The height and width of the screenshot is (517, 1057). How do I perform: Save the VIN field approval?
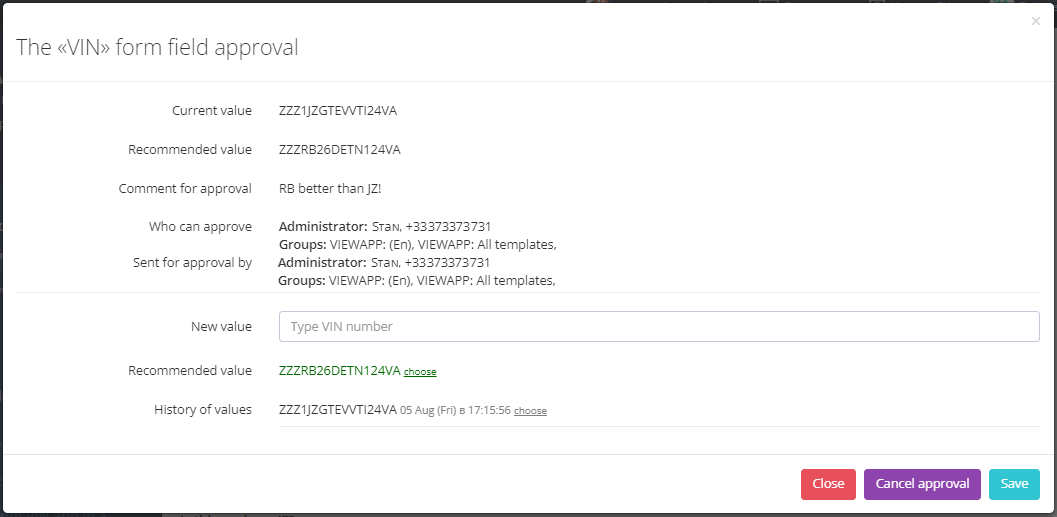[1014, 484]
